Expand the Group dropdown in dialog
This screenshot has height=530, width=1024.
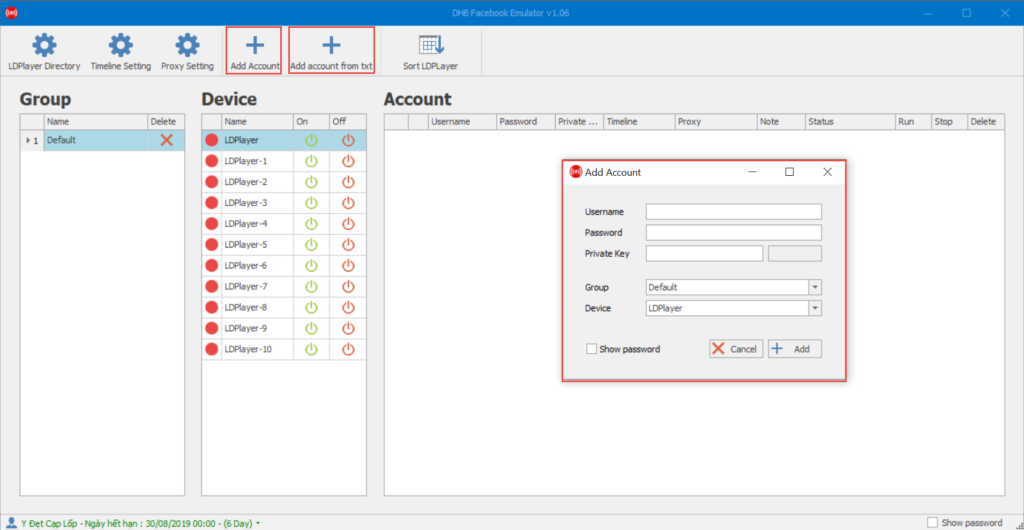(x=815, y=287)
